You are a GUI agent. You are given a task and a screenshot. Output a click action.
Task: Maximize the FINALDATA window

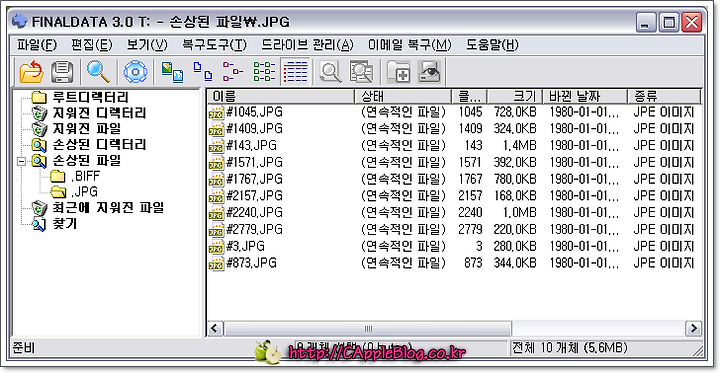point(669,23)
